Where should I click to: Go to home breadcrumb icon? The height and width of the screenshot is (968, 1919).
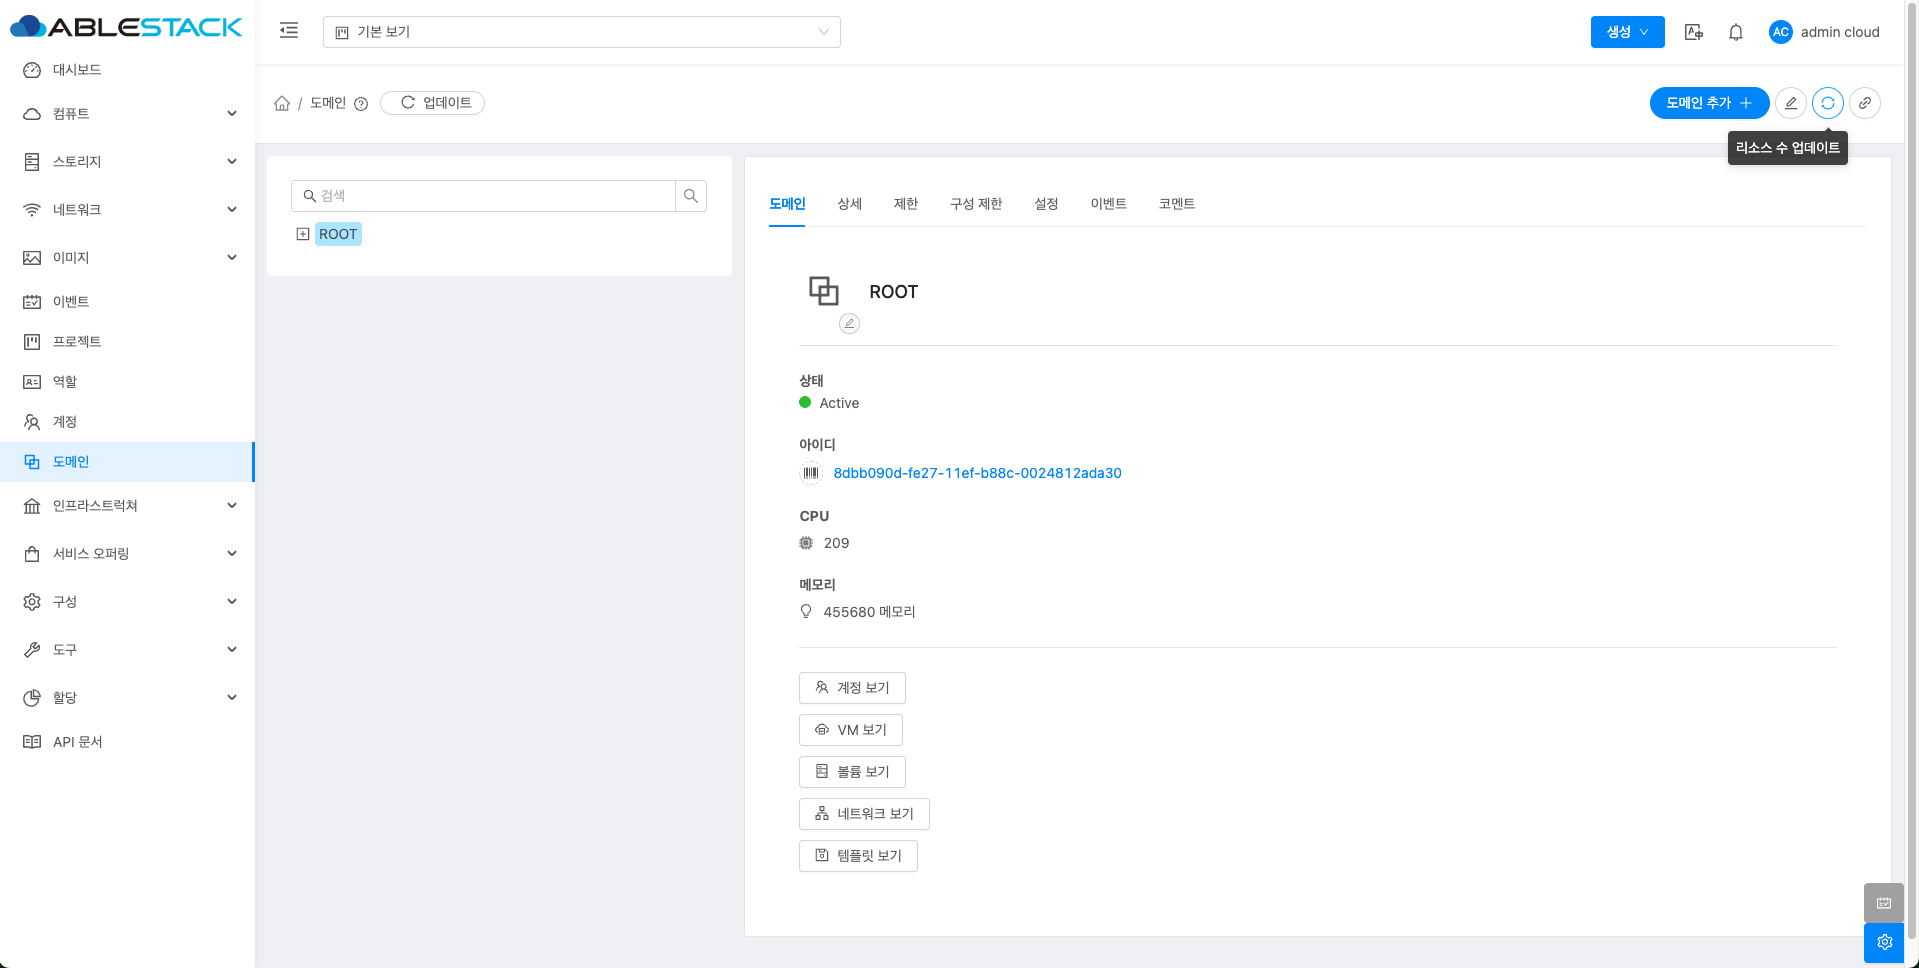pyautogui.click(x=282, y=103)
